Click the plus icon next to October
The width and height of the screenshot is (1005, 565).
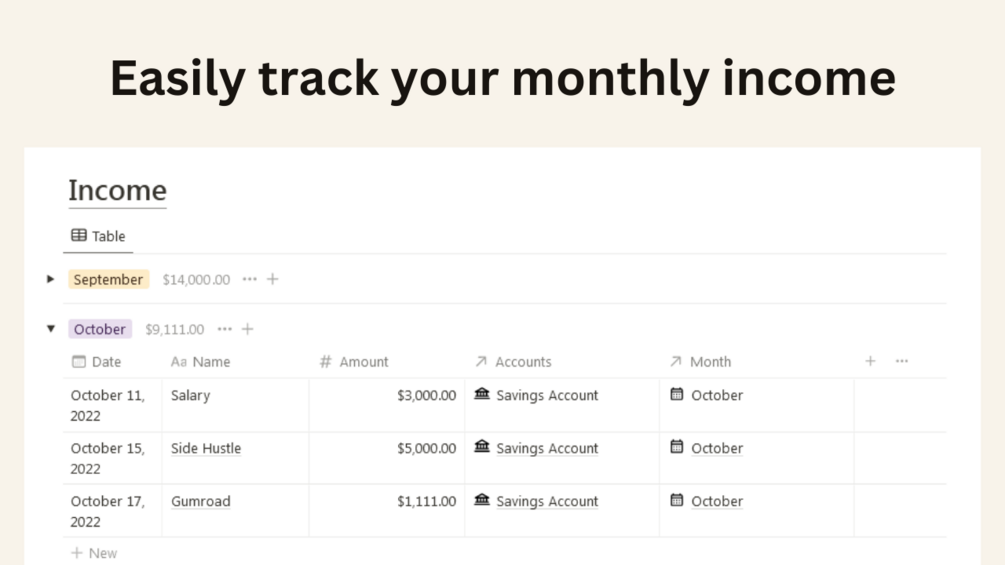click(248, 329)
